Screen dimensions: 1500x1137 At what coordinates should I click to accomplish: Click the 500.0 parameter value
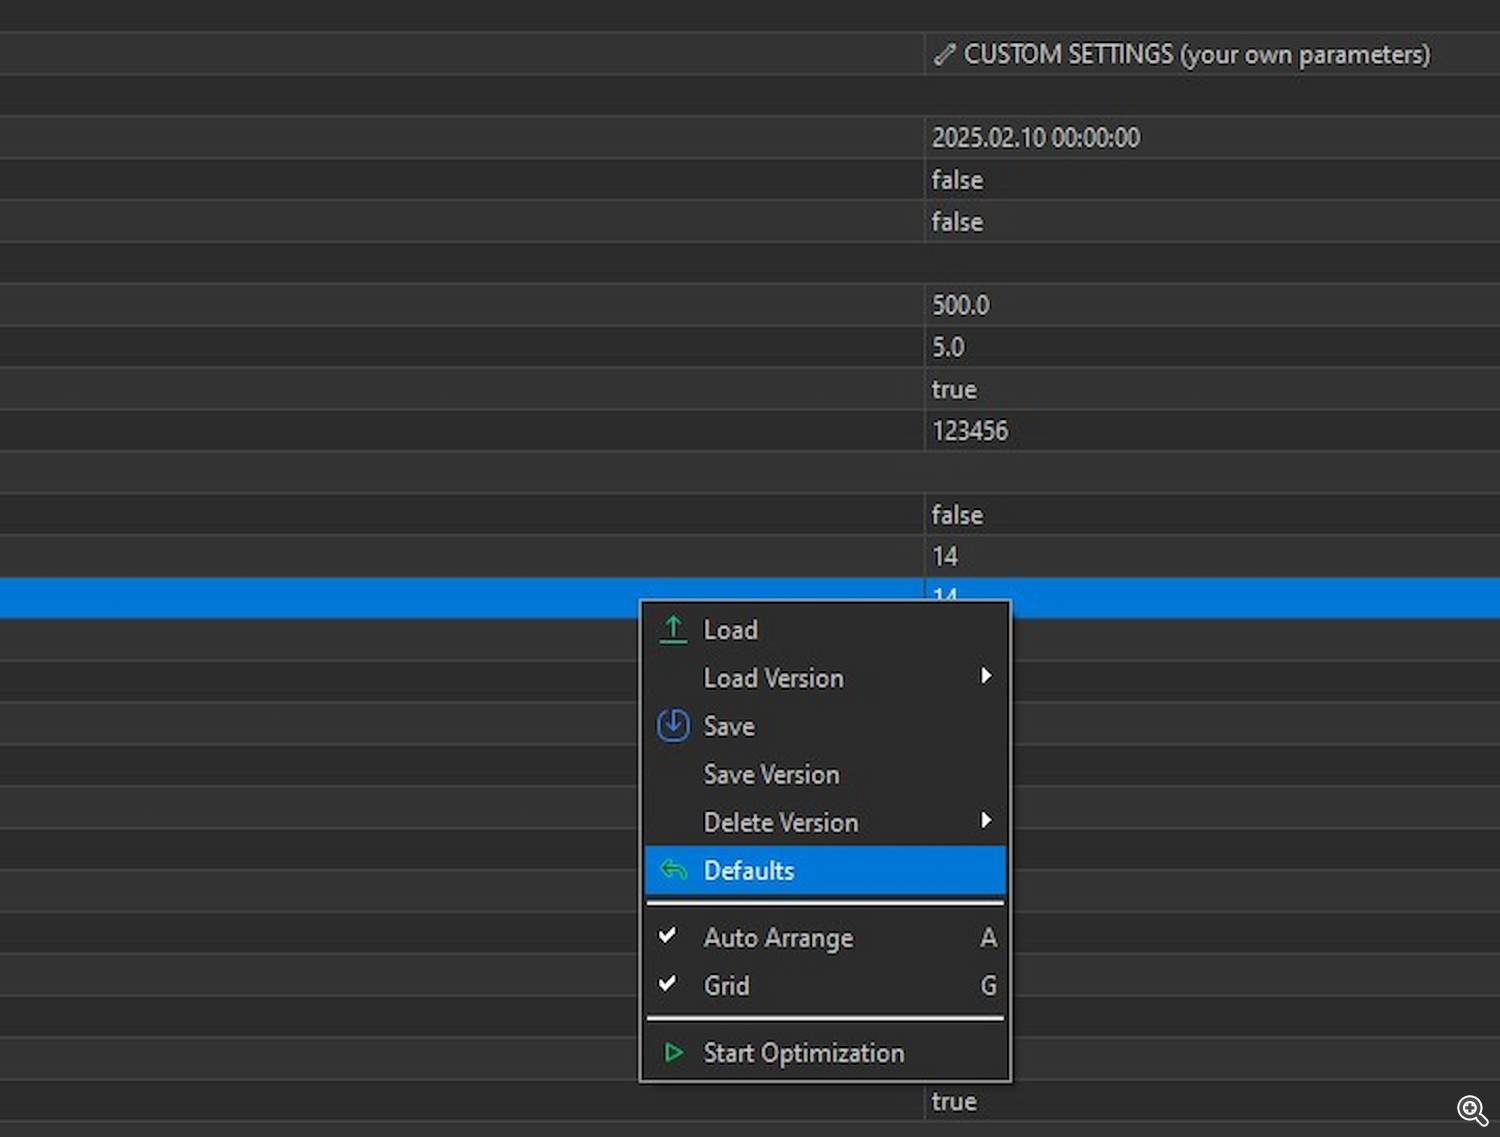960,305
